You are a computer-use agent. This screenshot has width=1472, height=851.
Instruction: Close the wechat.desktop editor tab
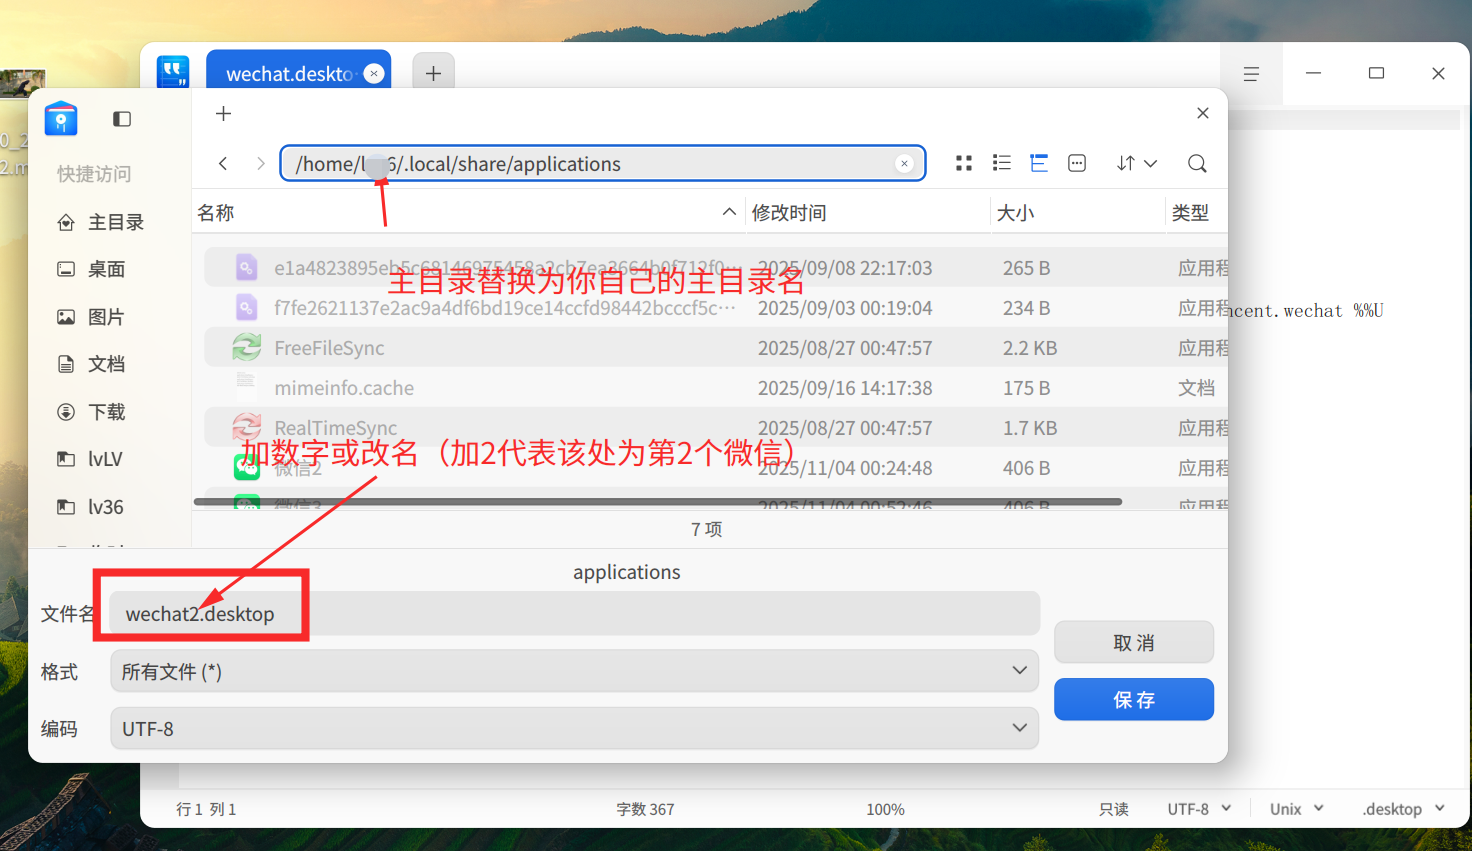374,73
